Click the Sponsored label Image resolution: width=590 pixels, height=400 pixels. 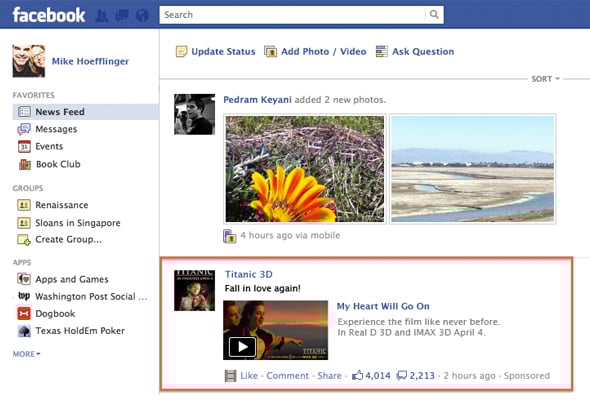coord(527,376)
